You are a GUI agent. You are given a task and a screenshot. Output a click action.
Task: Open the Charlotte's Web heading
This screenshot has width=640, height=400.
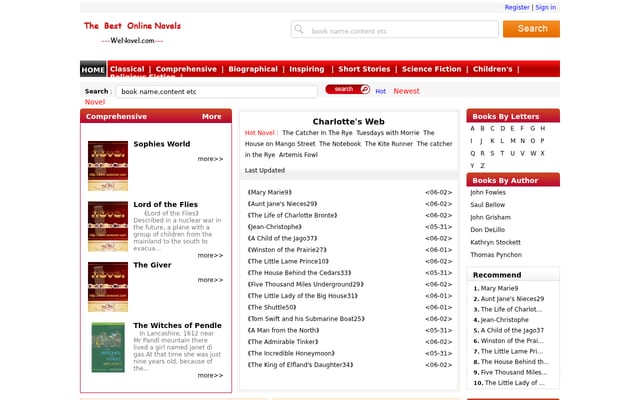[x=349, y=122]
